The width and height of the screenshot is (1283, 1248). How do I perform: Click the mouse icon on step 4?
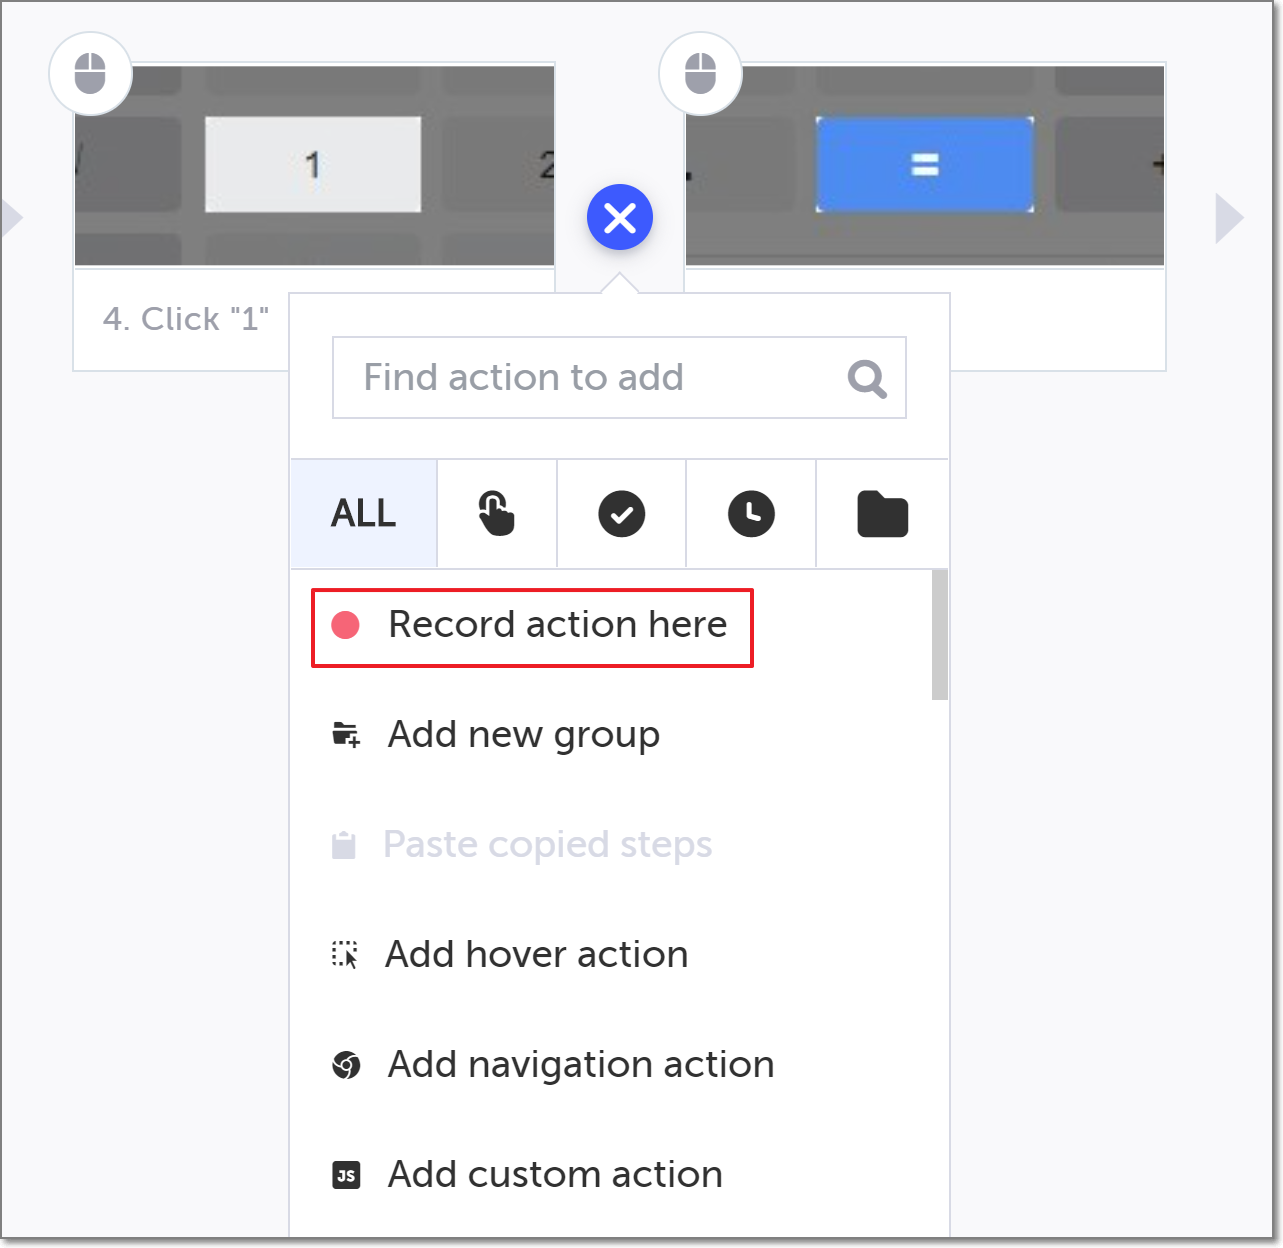[90, 74]
